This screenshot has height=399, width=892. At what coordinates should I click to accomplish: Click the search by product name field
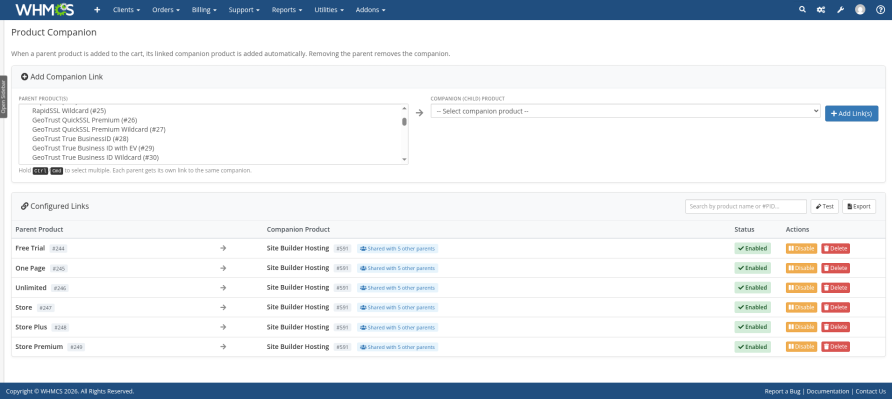click(x=746, y=207)
